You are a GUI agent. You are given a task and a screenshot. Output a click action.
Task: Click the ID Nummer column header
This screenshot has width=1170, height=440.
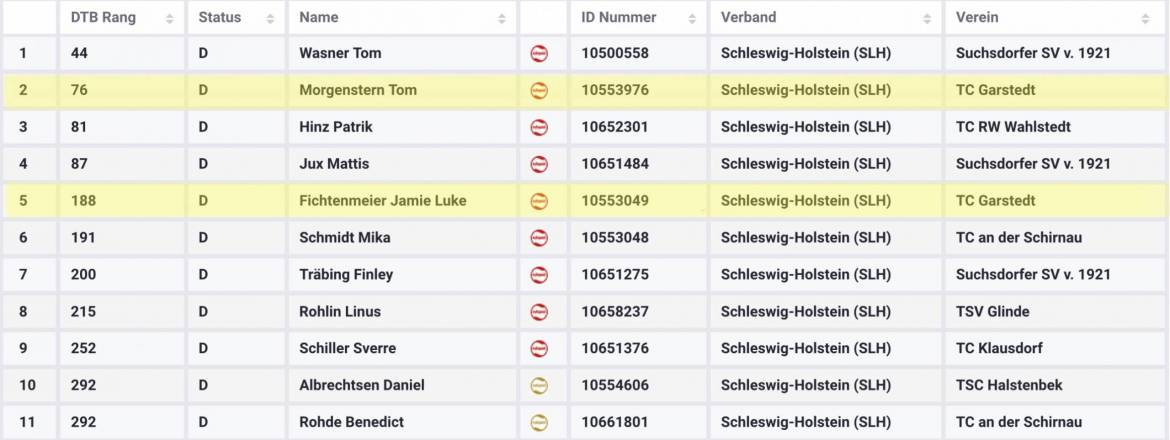[x=619, y=17]
